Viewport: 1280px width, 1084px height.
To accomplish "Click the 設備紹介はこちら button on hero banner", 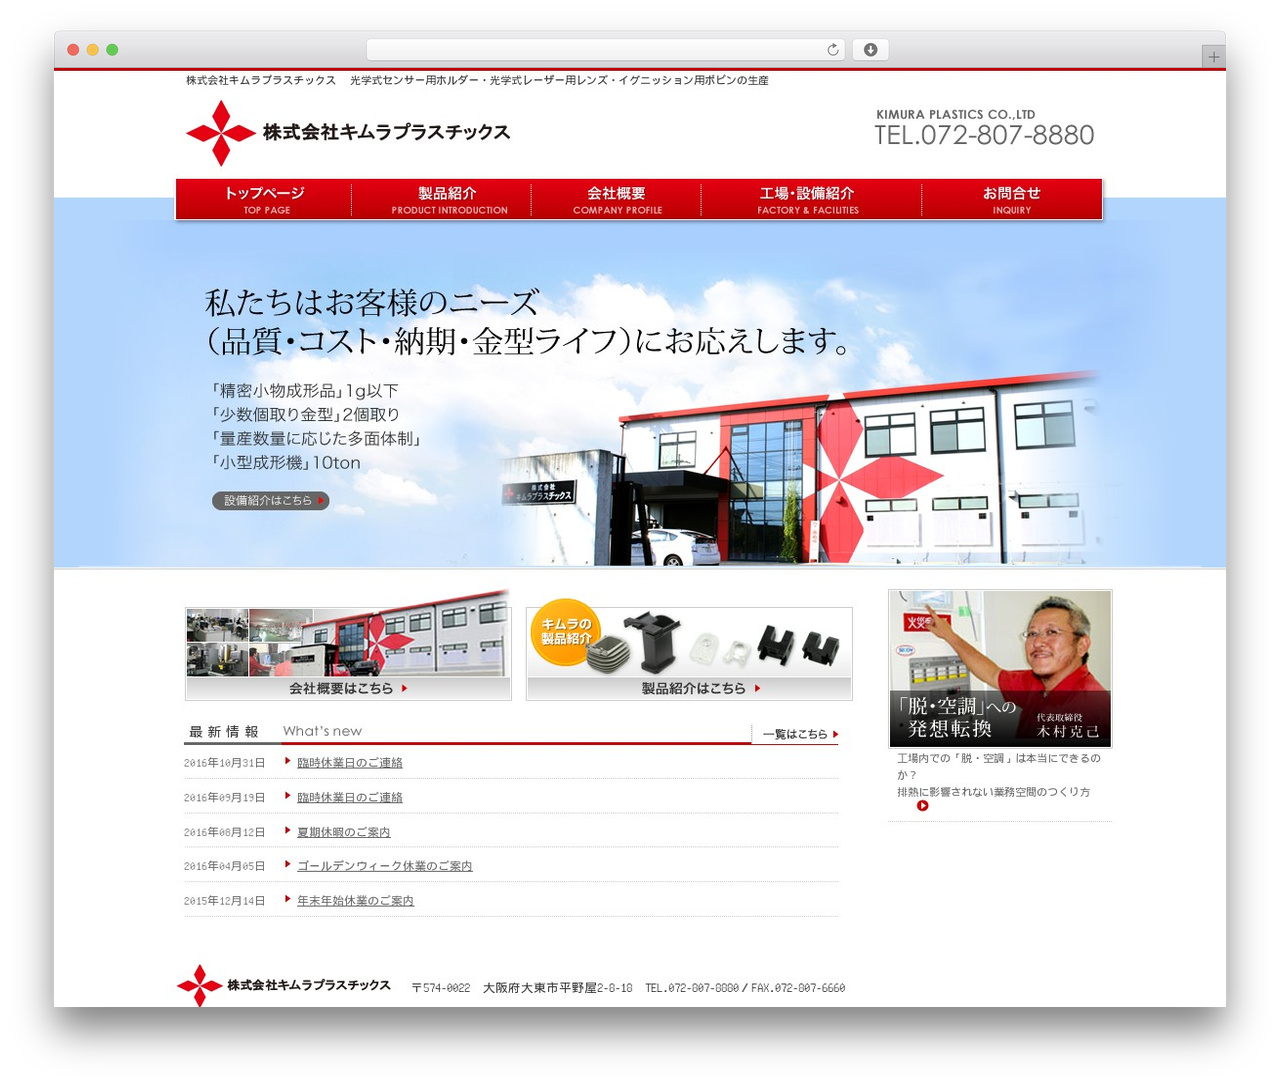I will point(270,500).
